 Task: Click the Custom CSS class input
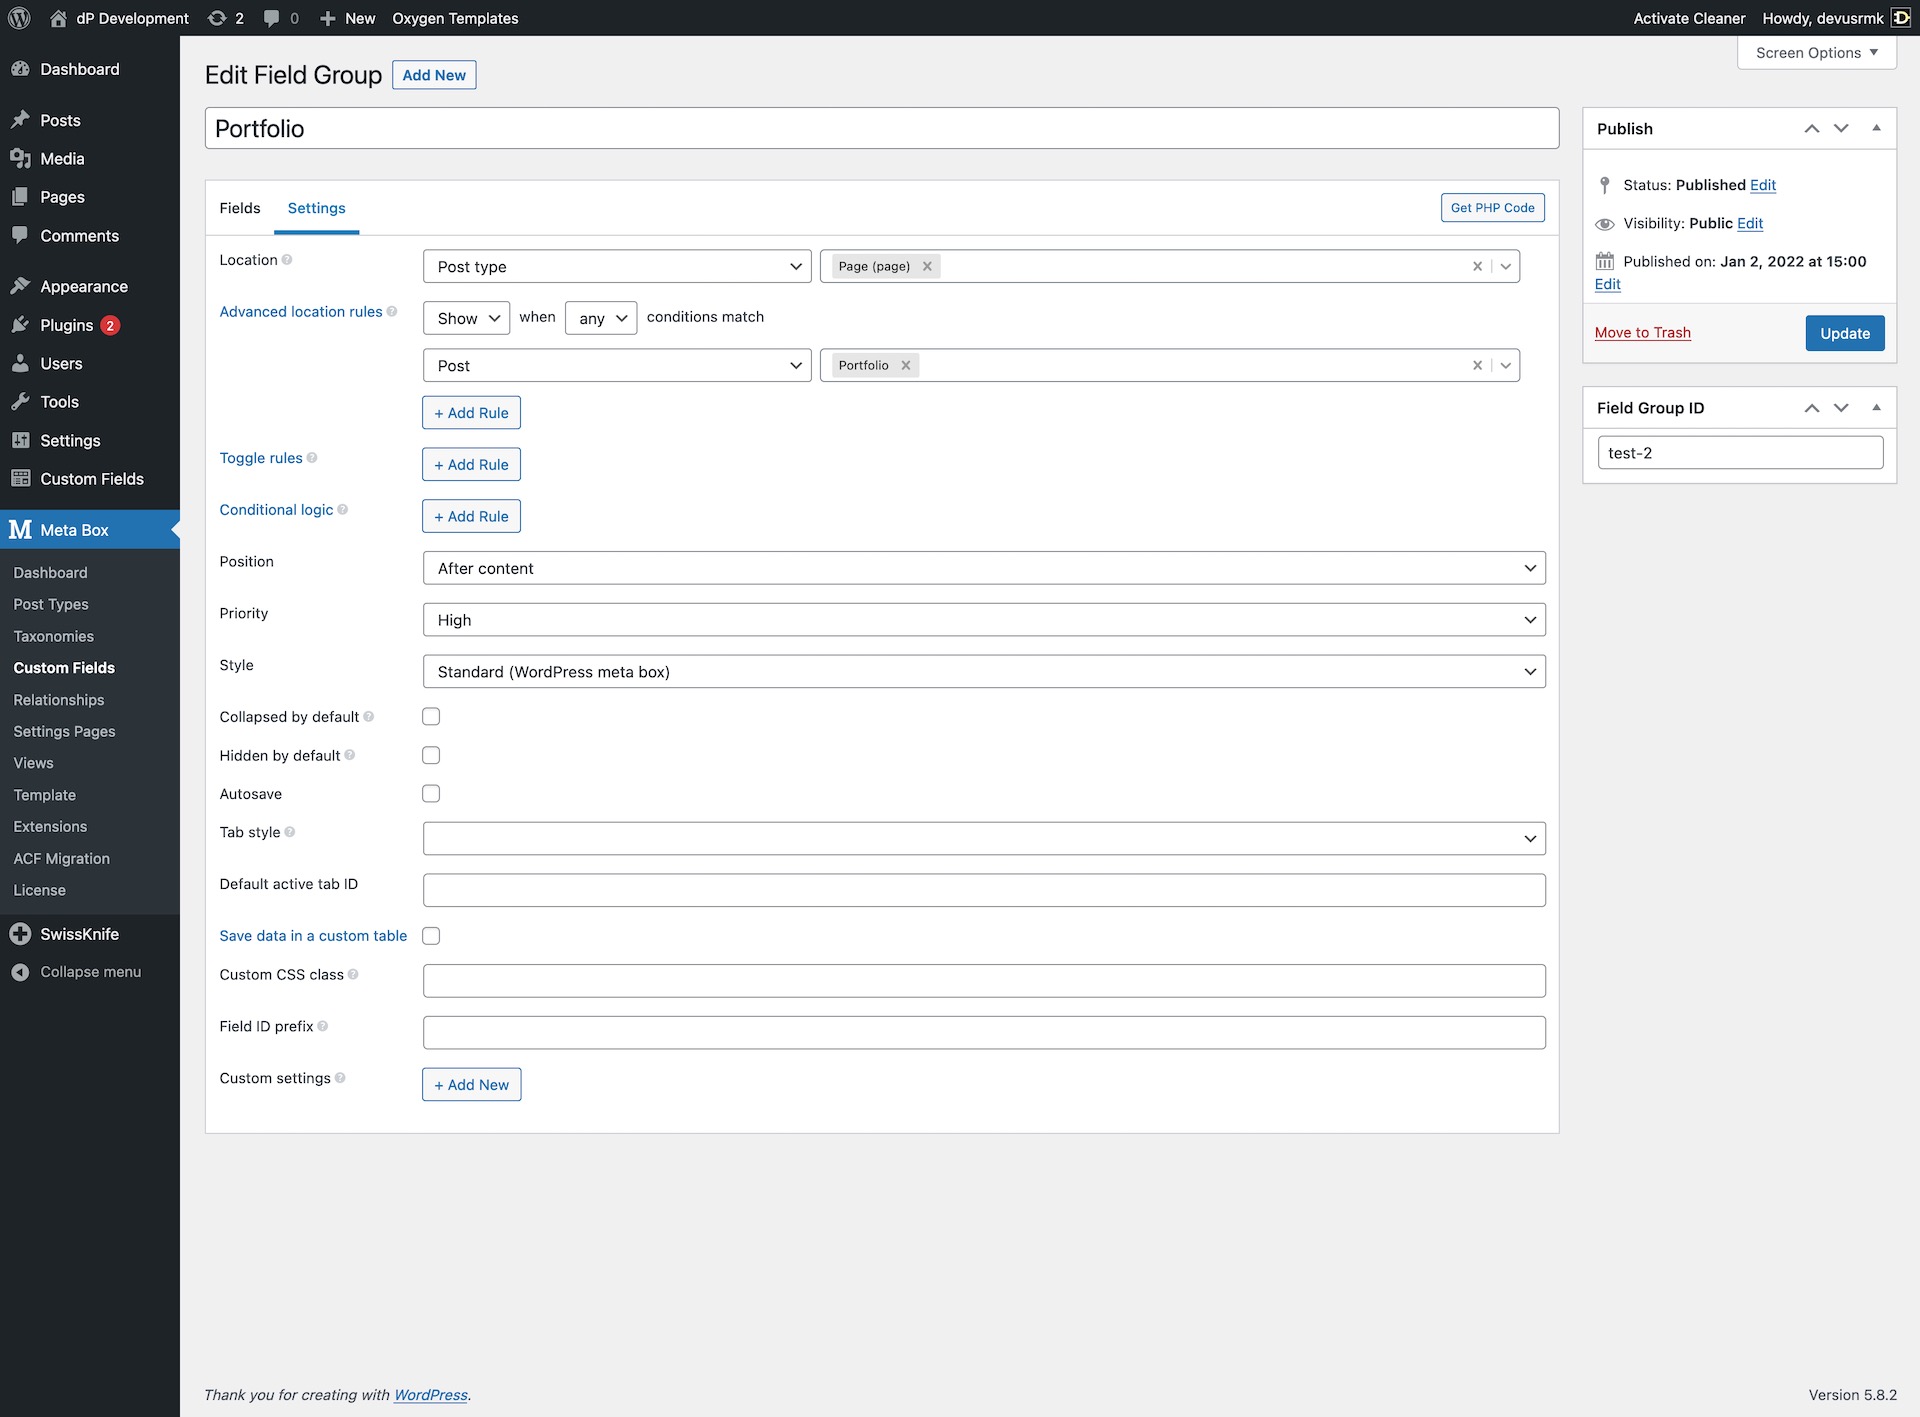click(984, 980)
